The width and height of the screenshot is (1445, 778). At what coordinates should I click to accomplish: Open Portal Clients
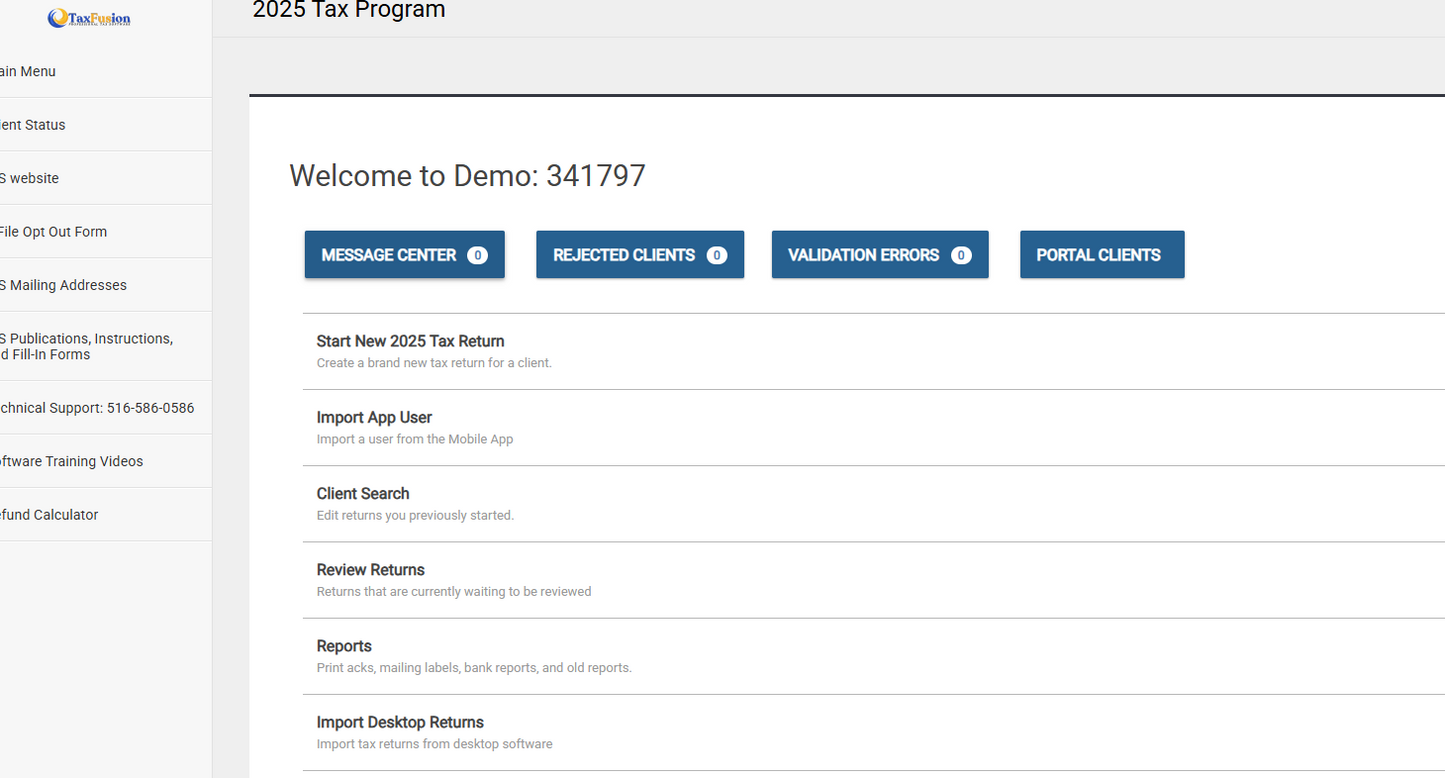(1102, 255)
